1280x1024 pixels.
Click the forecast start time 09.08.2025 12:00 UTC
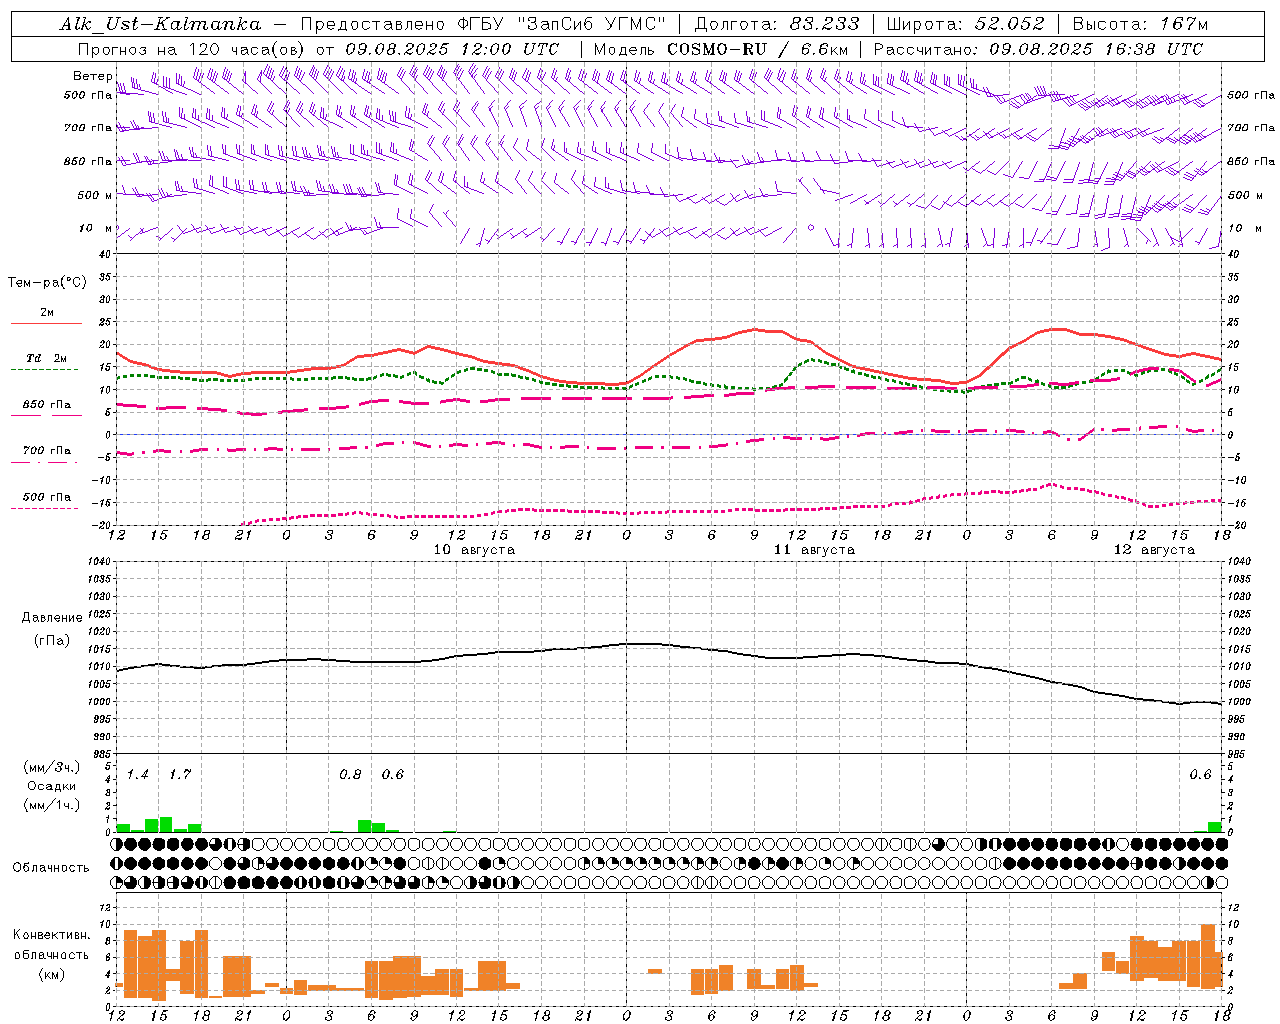pos(452,49)
